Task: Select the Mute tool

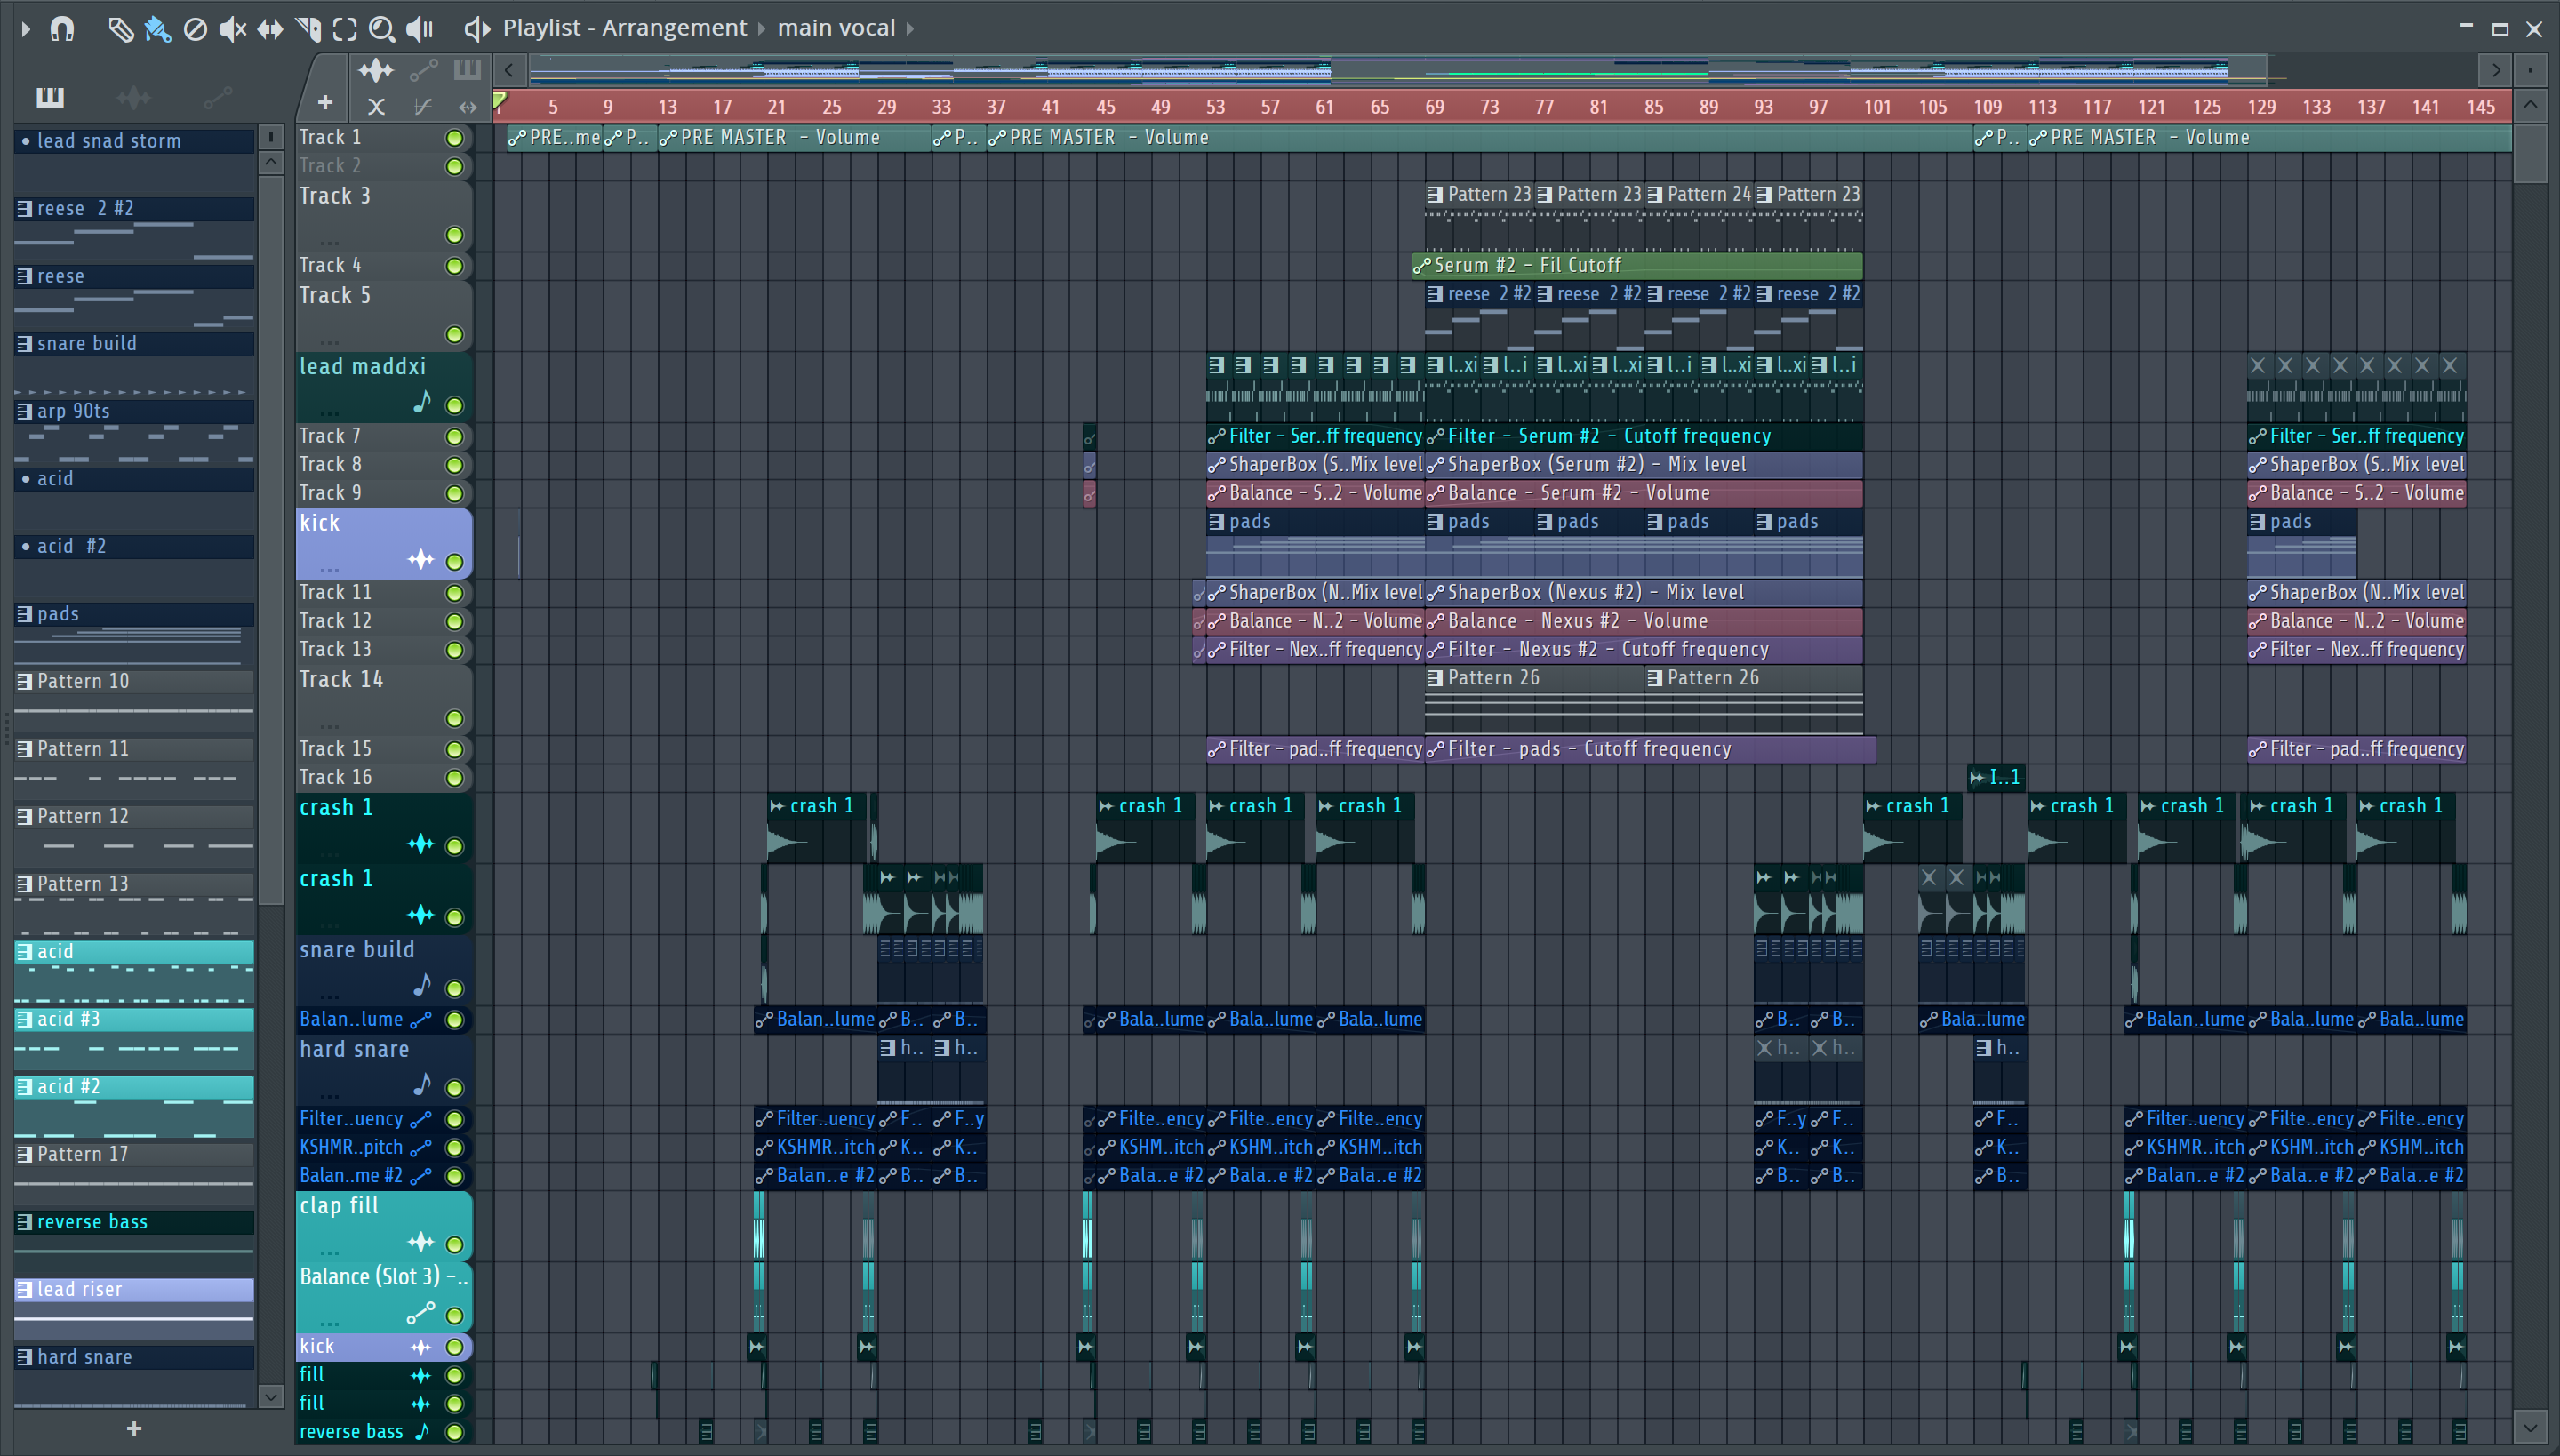Action: click(232, 29)
